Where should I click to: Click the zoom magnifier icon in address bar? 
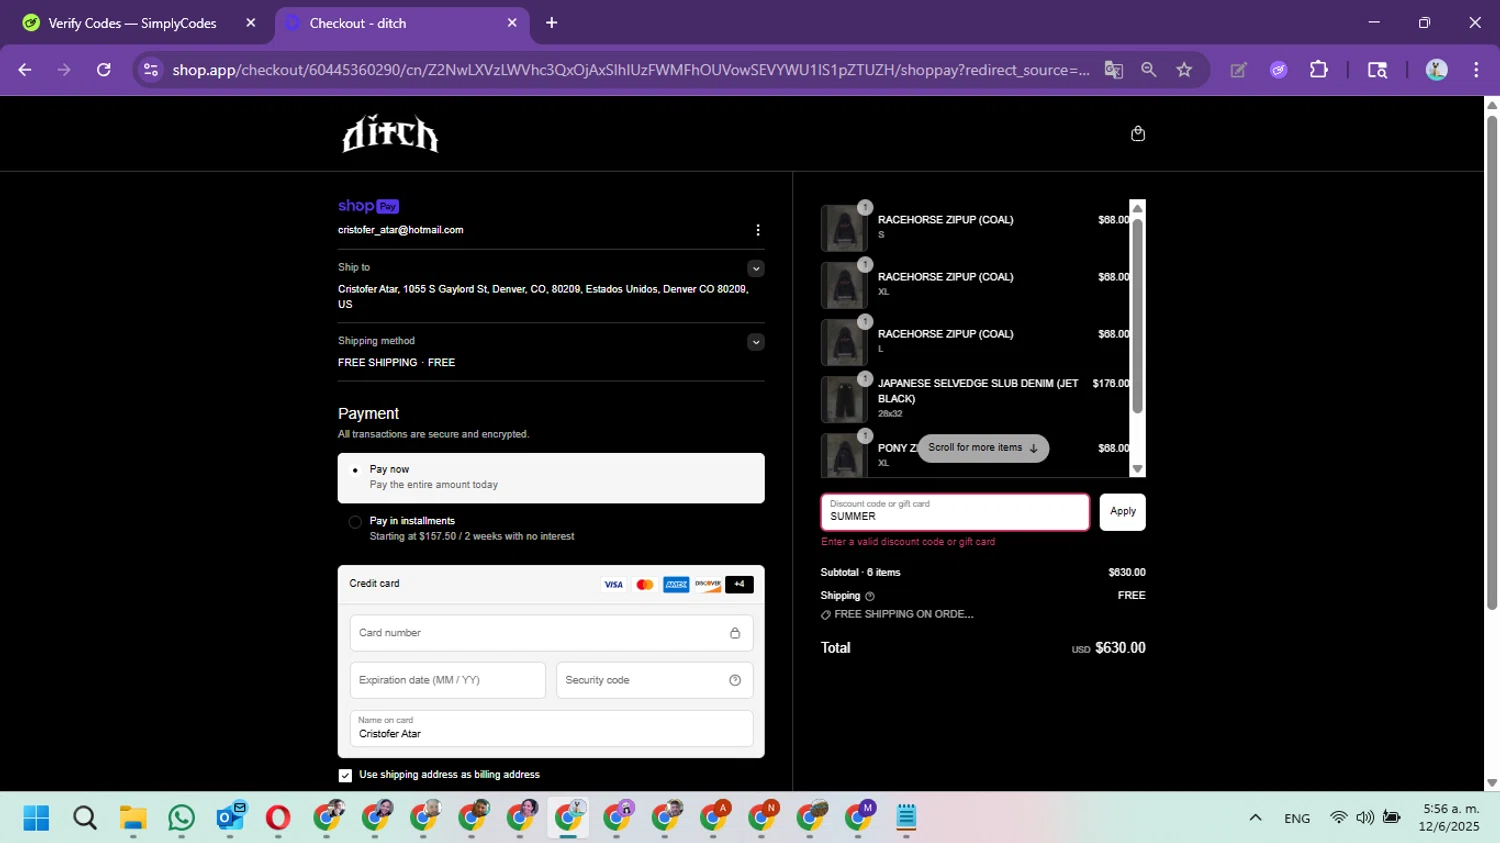(x=1149, y=70)
